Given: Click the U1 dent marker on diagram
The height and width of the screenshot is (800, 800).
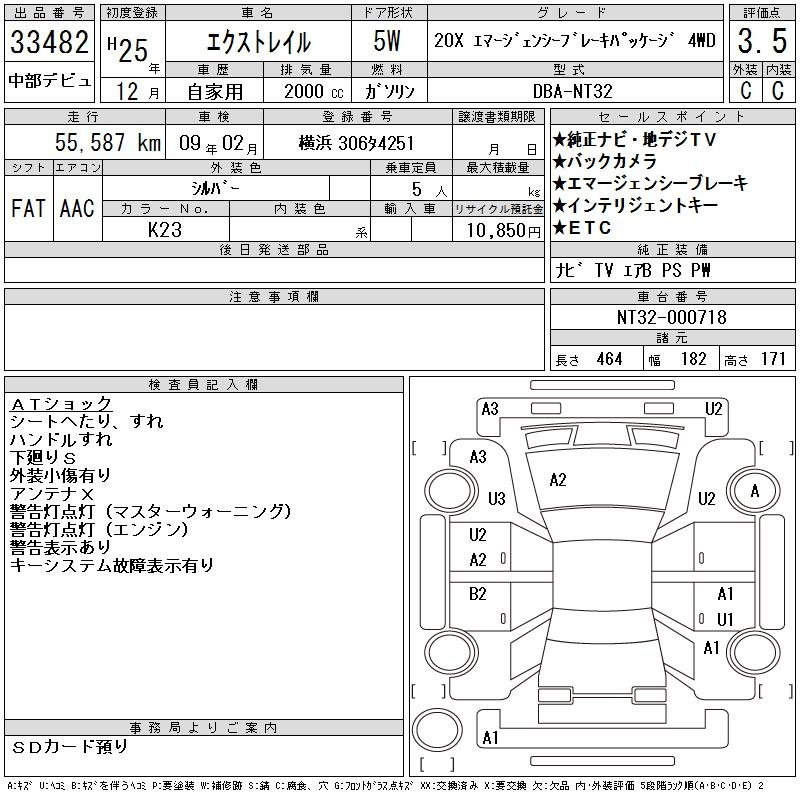Looking at the screenshot, I should coord(725,619).
